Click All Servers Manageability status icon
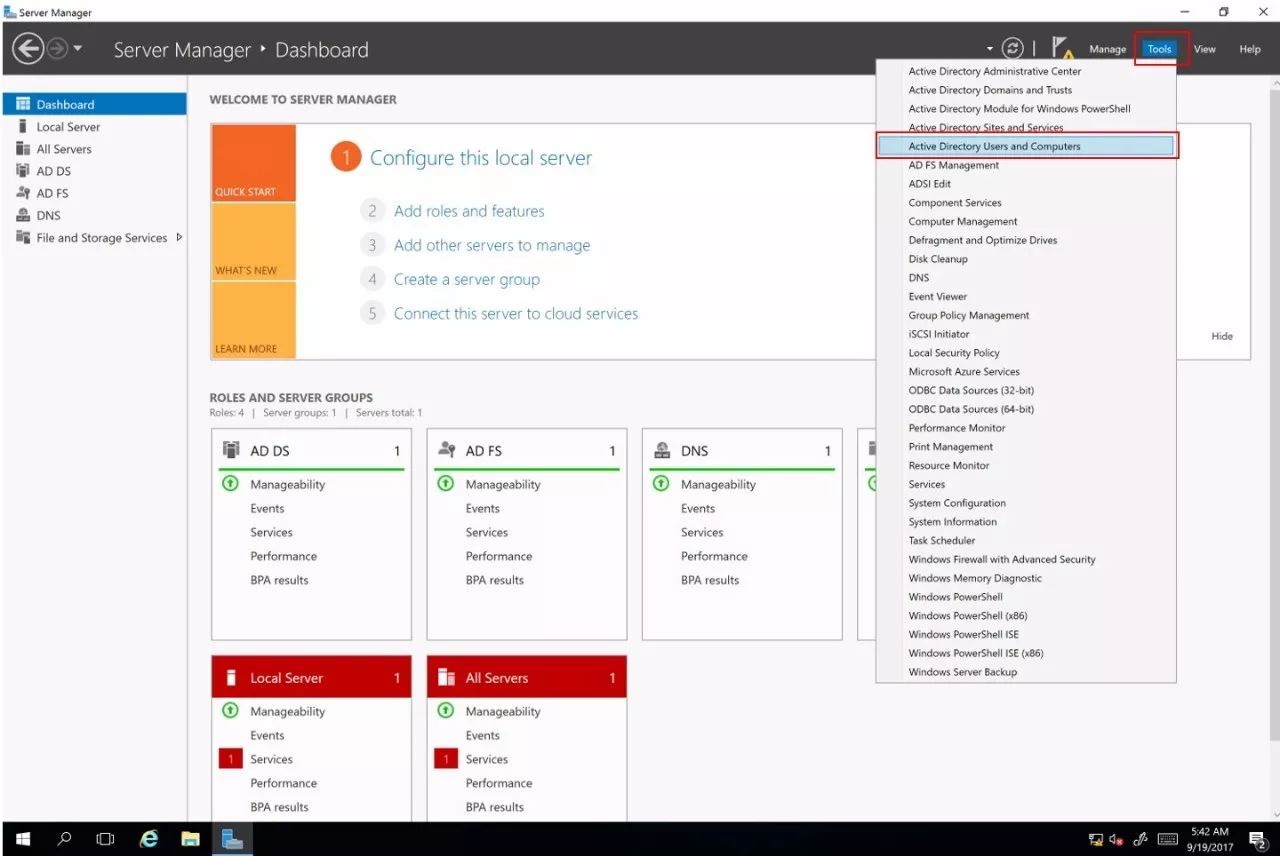Image resolution: width=1280 pixels, height=856 pixels. pos(445,710)
